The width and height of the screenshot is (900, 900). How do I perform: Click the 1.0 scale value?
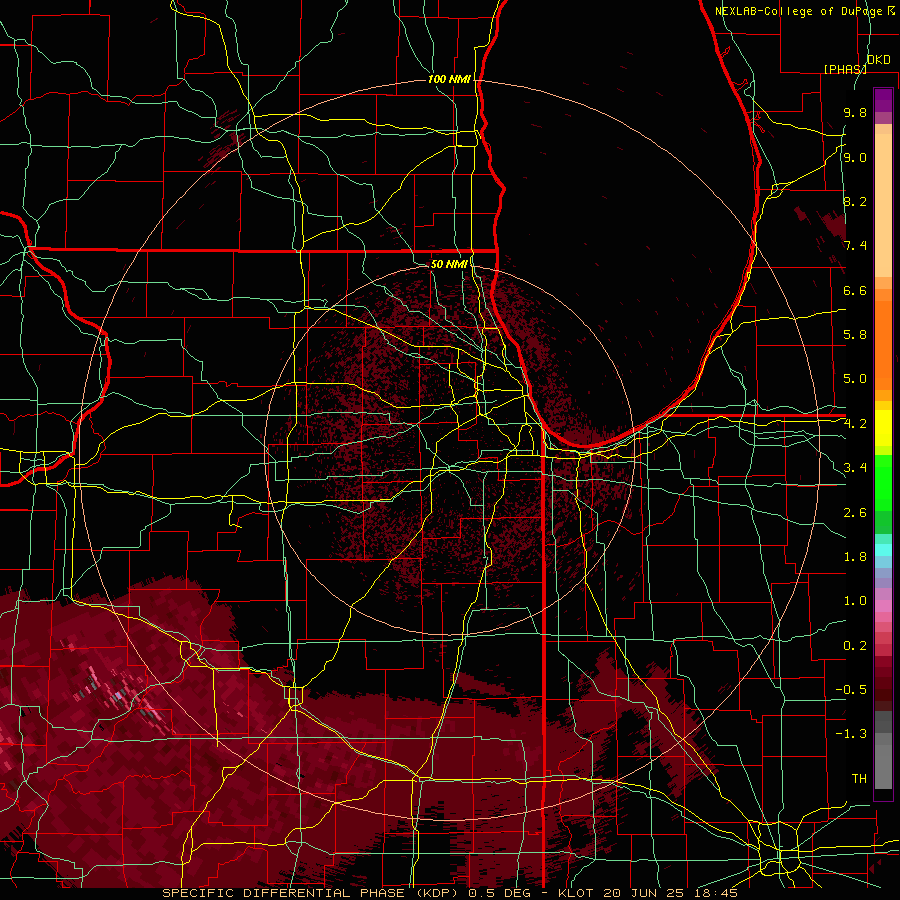(855, 601)
